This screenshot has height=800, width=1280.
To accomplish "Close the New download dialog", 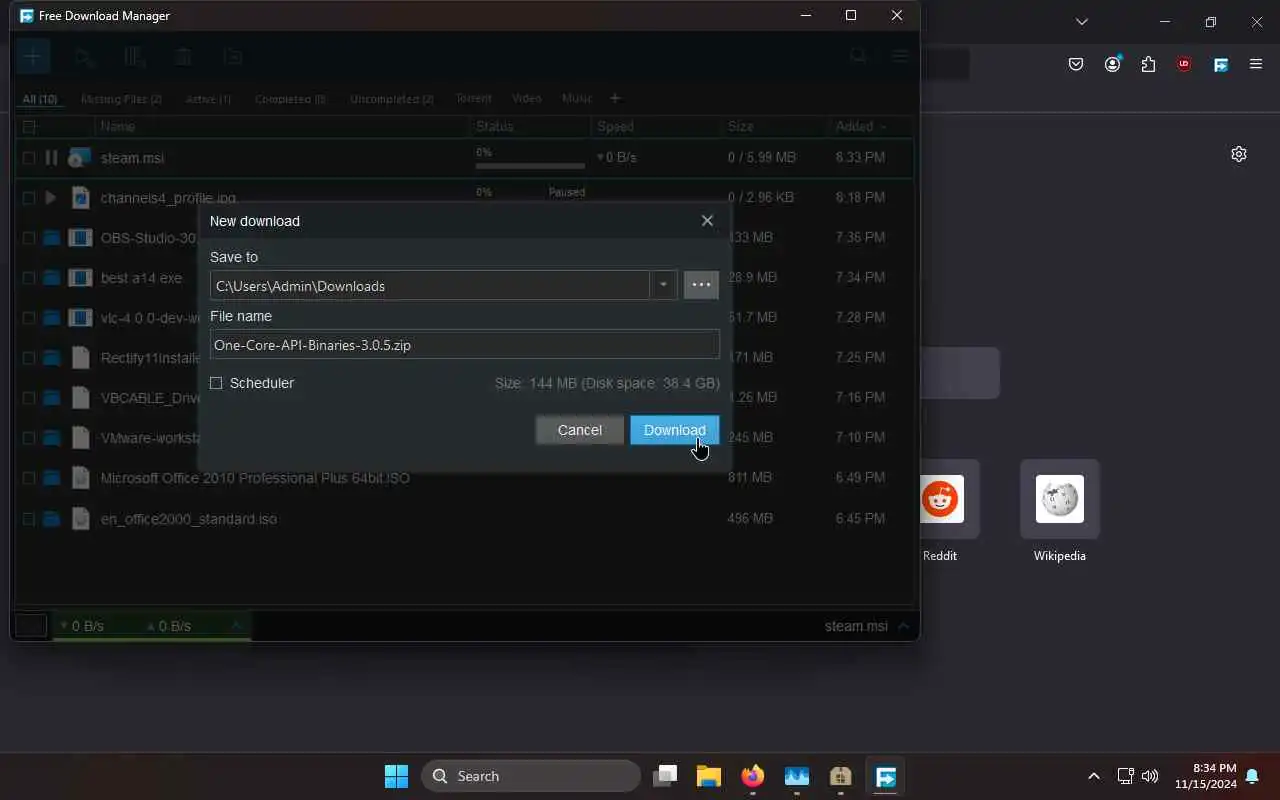I will [707, 221].
